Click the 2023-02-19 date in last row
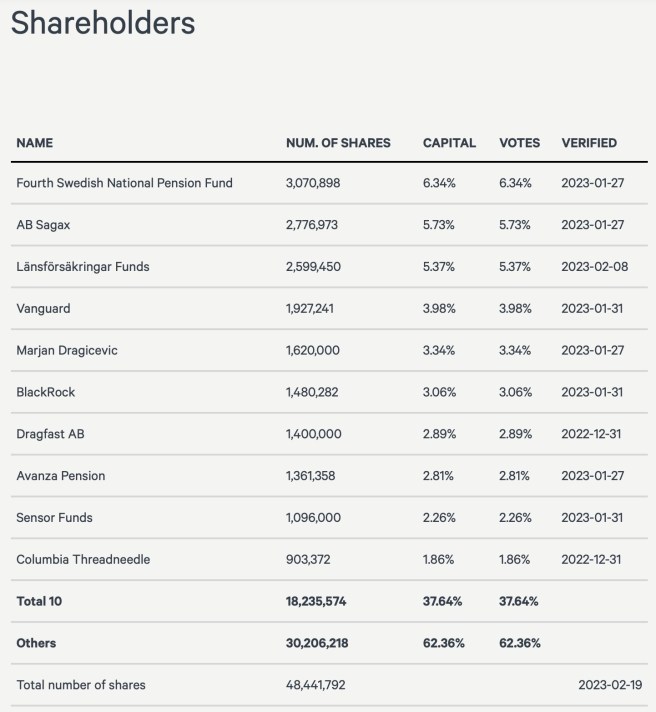656x712 pixels. coord(610,685)
